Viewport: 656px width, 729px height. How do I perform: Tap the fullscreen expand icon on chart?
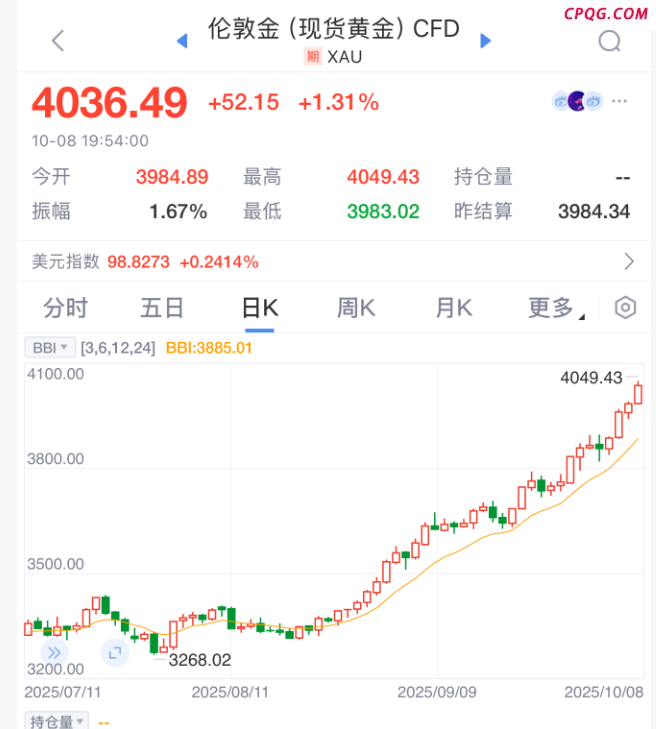pos(114,652)
